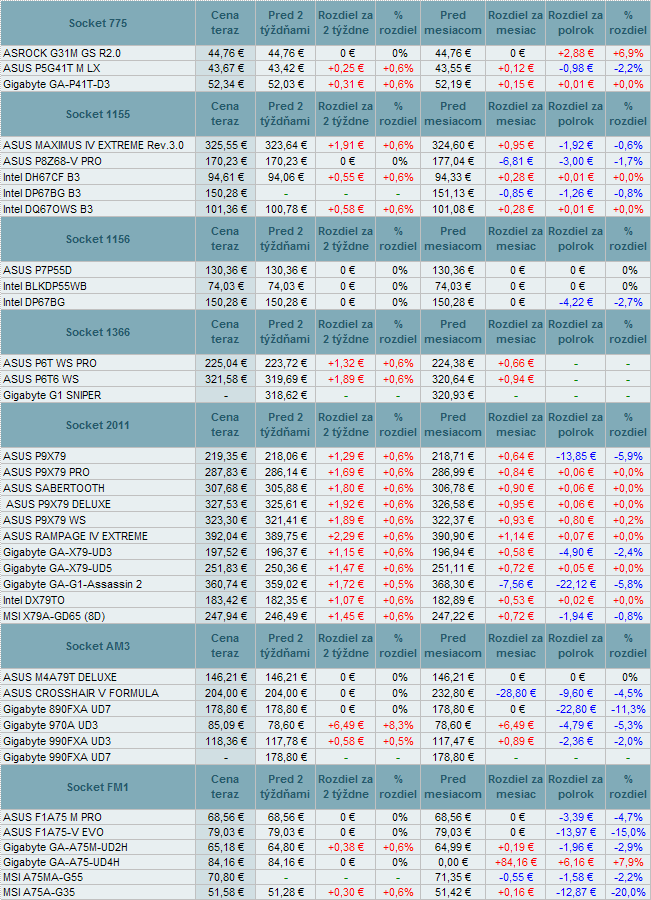Select Gigabyte 990FXA UD3 product name
Image resolution: width=651 pixels, height=900 pixels.
pyautogui.click(x=57, y=742)
